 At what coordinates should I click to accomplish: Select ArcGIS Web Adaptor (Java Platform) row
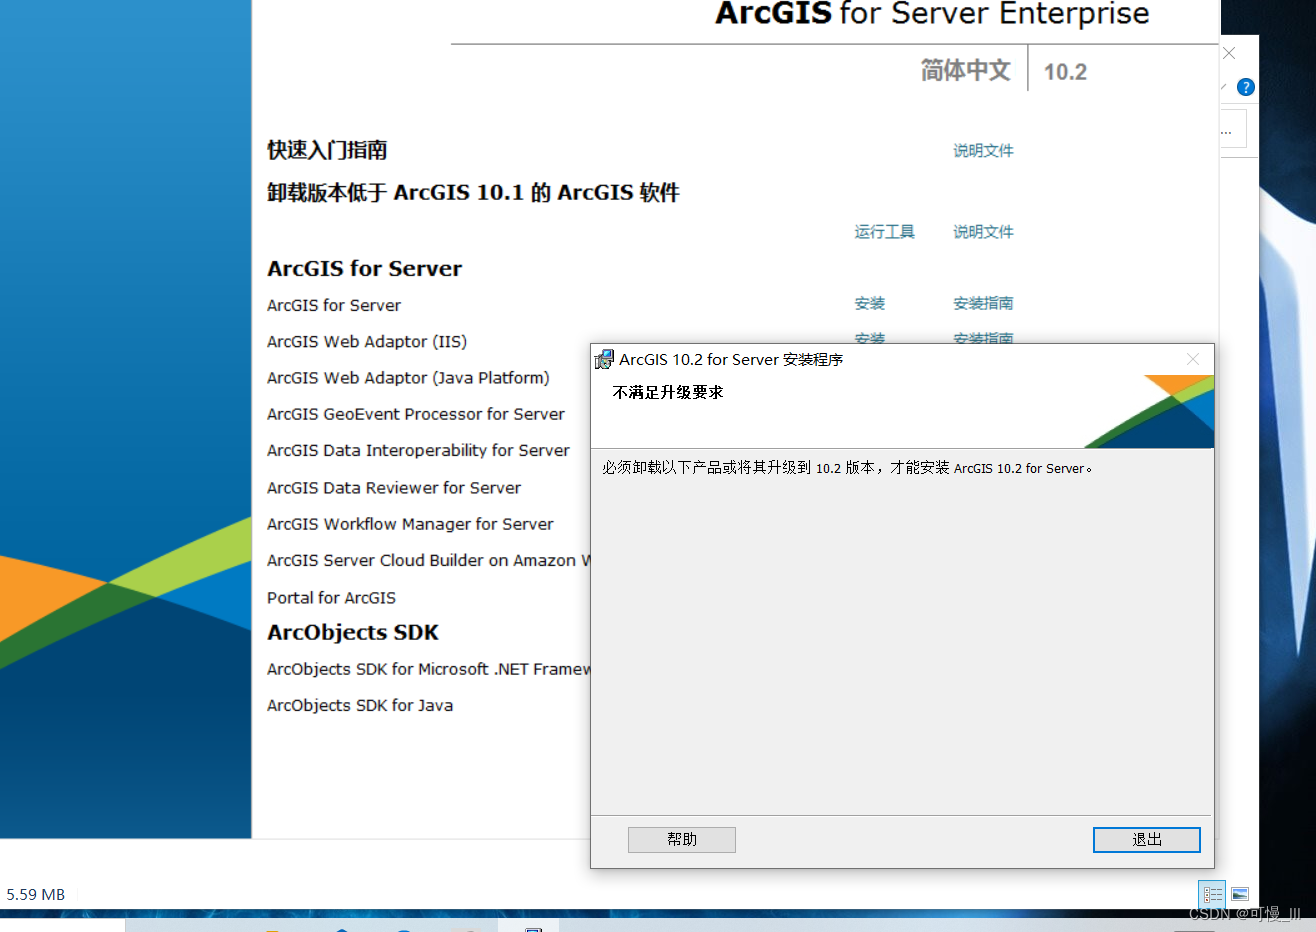click(408, 378)
